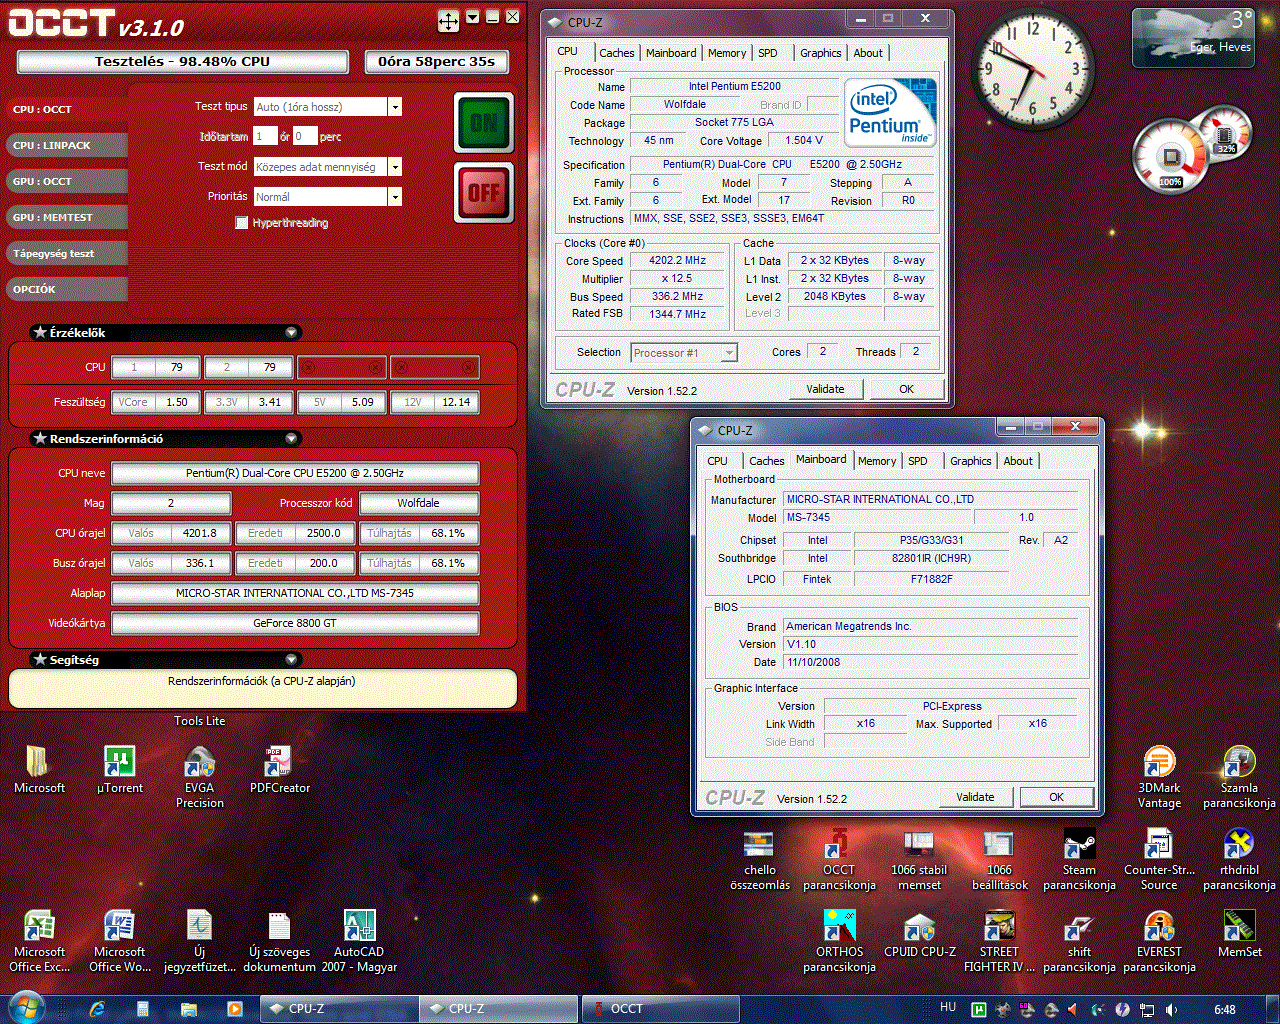Collapse the Érzékelők section
The height and width of the screenshot is (1024, 1280).
tap(291, 332)
